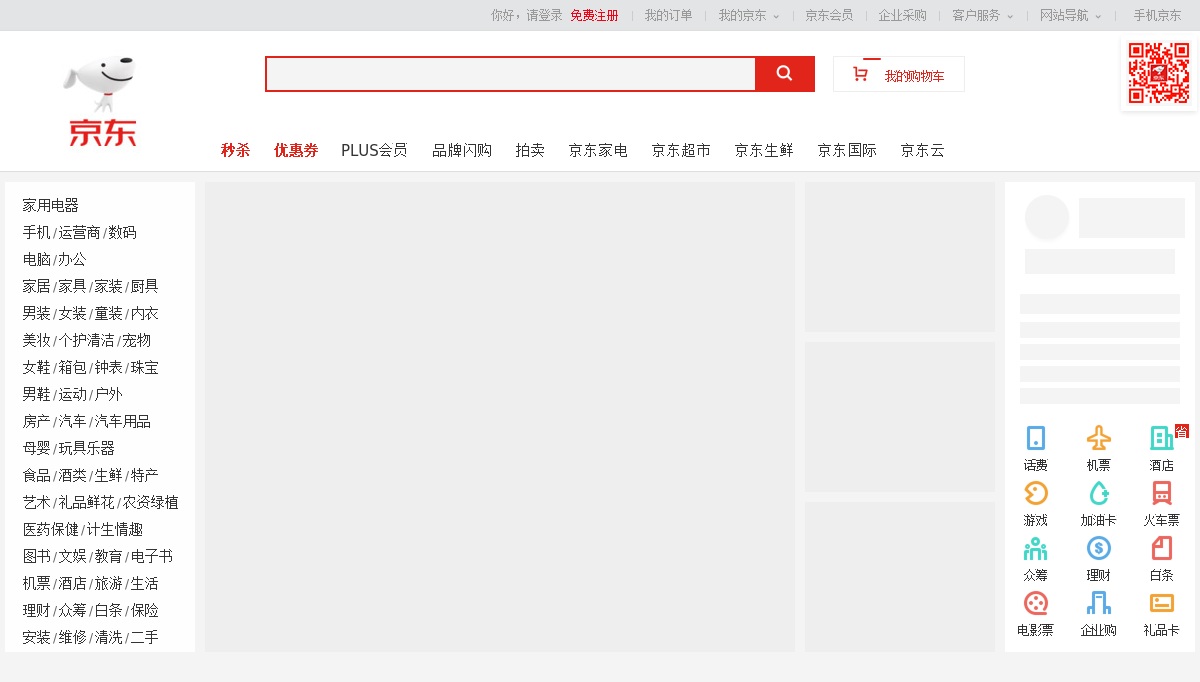
Task: Expand the 网站导航 dropdown
Action: point(1070,15)
